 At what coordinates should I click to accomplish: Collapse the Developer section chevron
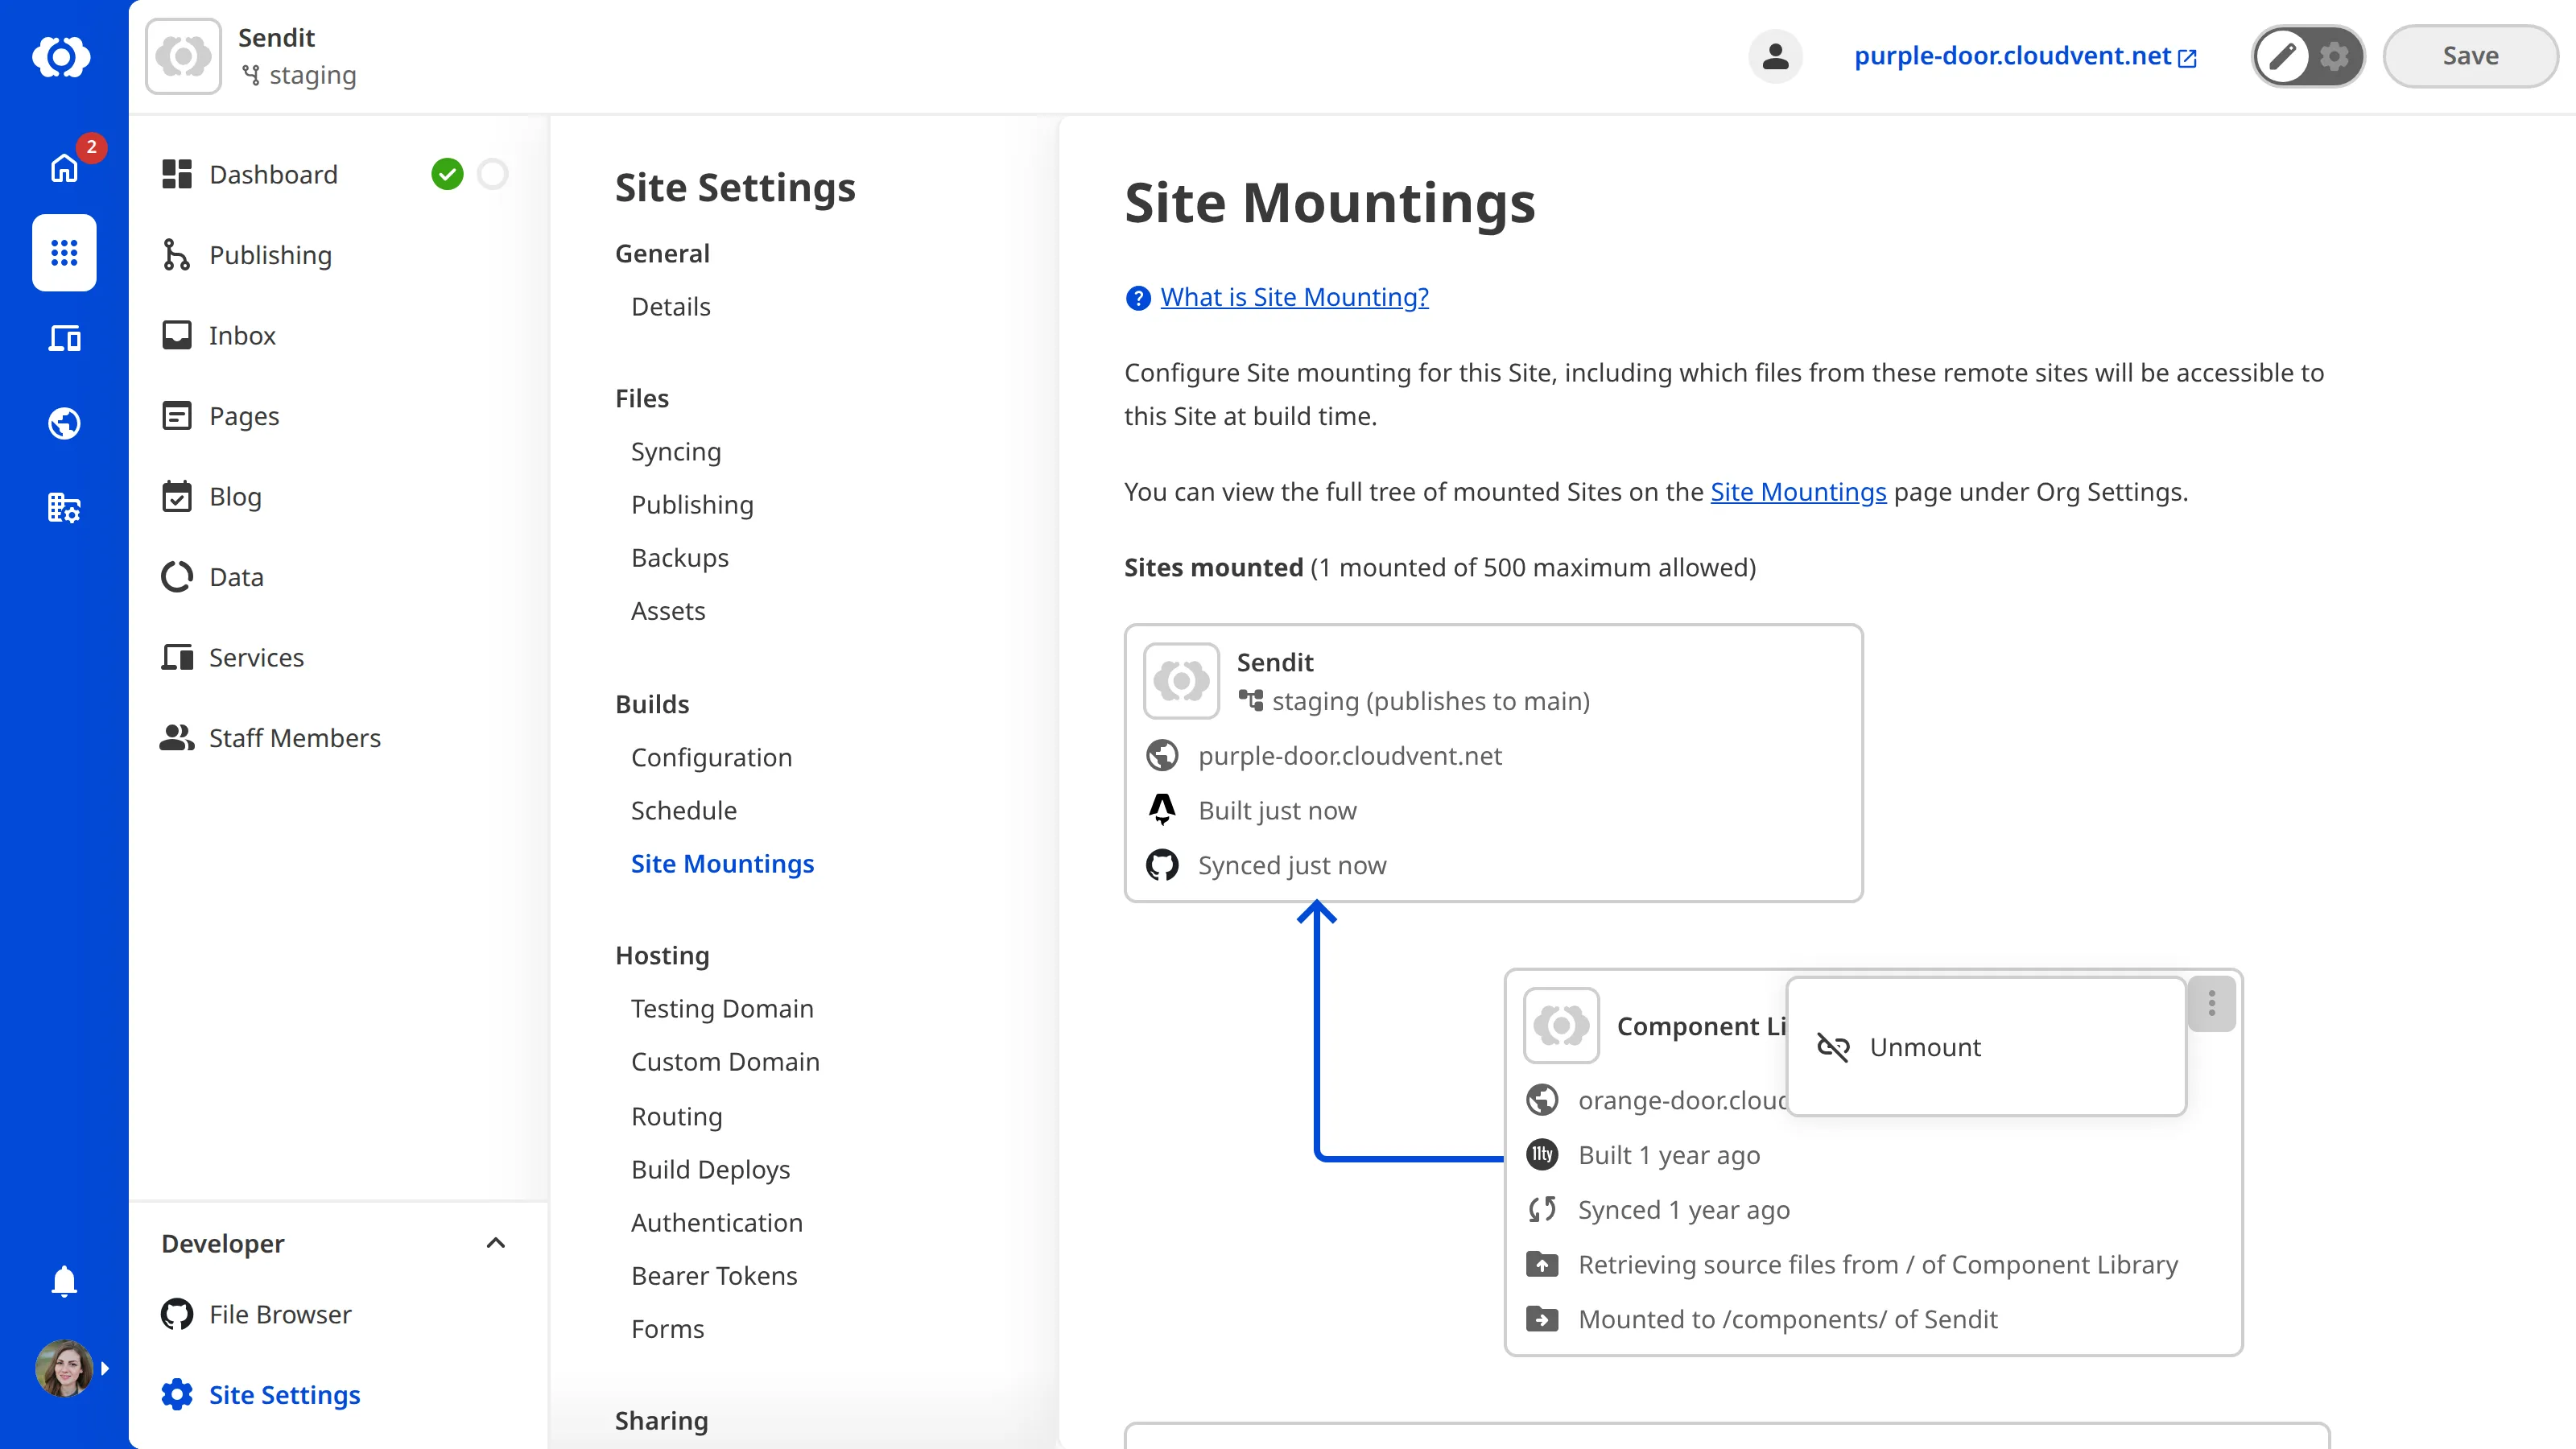[x=495, y=1243]
